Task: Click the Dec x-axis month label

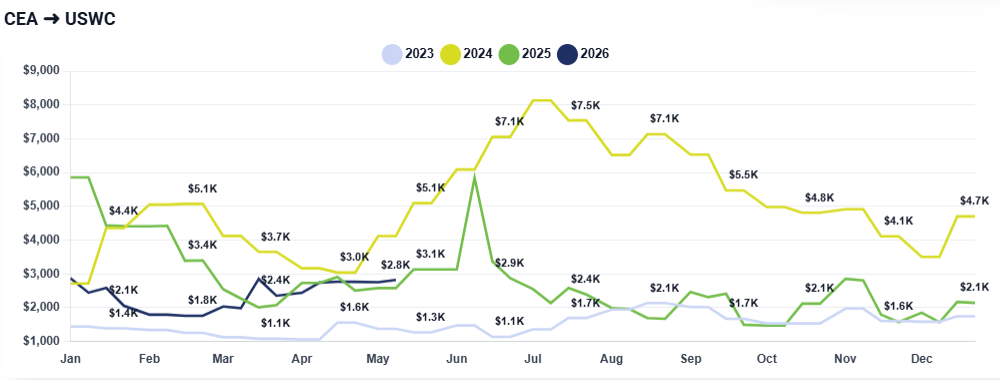Action: pyautogui.click(x=922, y=360)
